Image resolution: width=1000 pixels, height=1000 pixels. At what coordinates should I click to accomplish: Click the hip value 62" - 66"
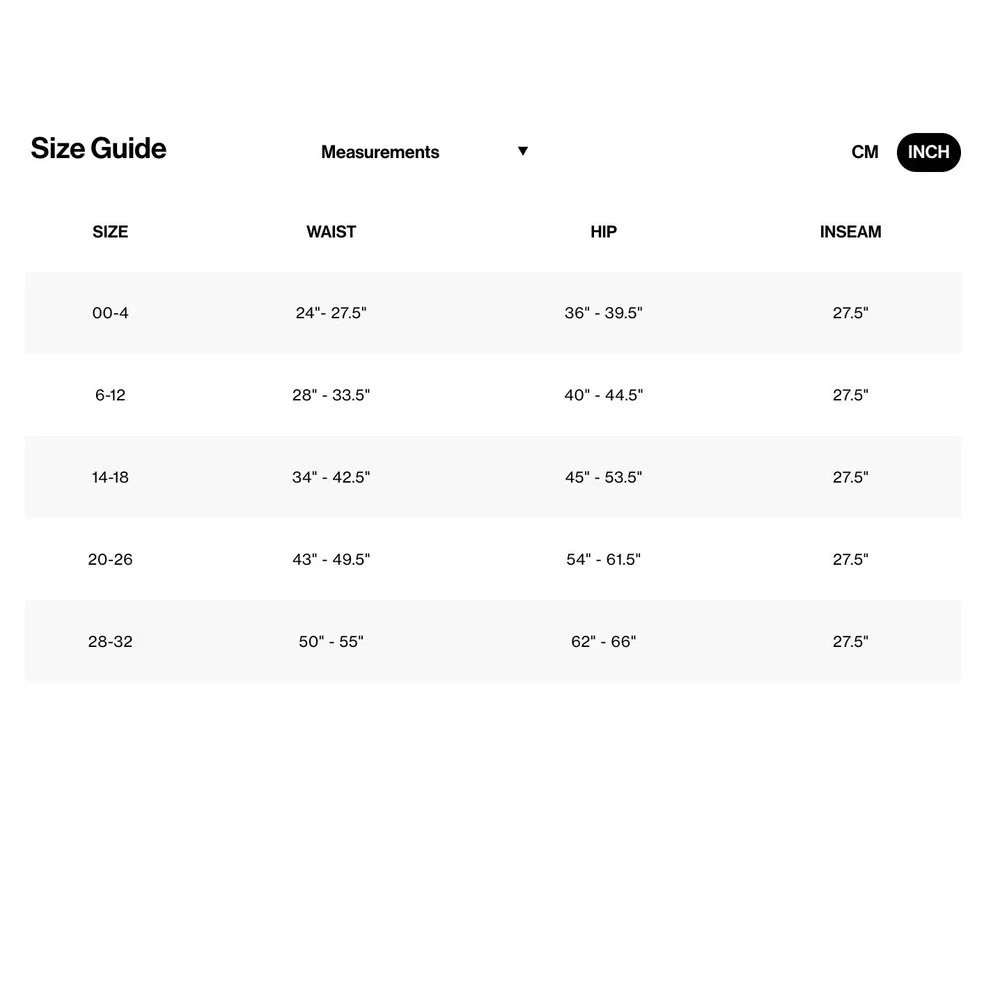(x=603, y=641)
